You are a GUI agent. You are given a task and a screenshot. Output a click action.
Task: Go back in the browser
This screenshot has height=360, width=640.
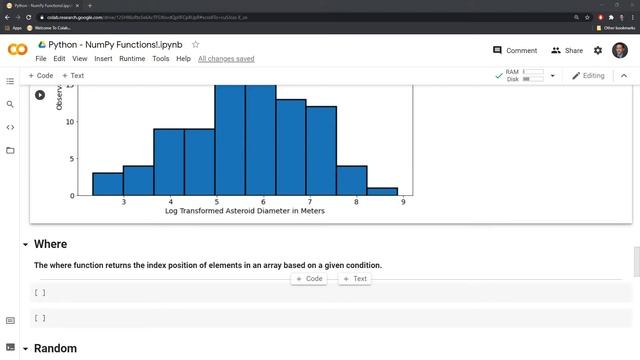click(7, 18)
